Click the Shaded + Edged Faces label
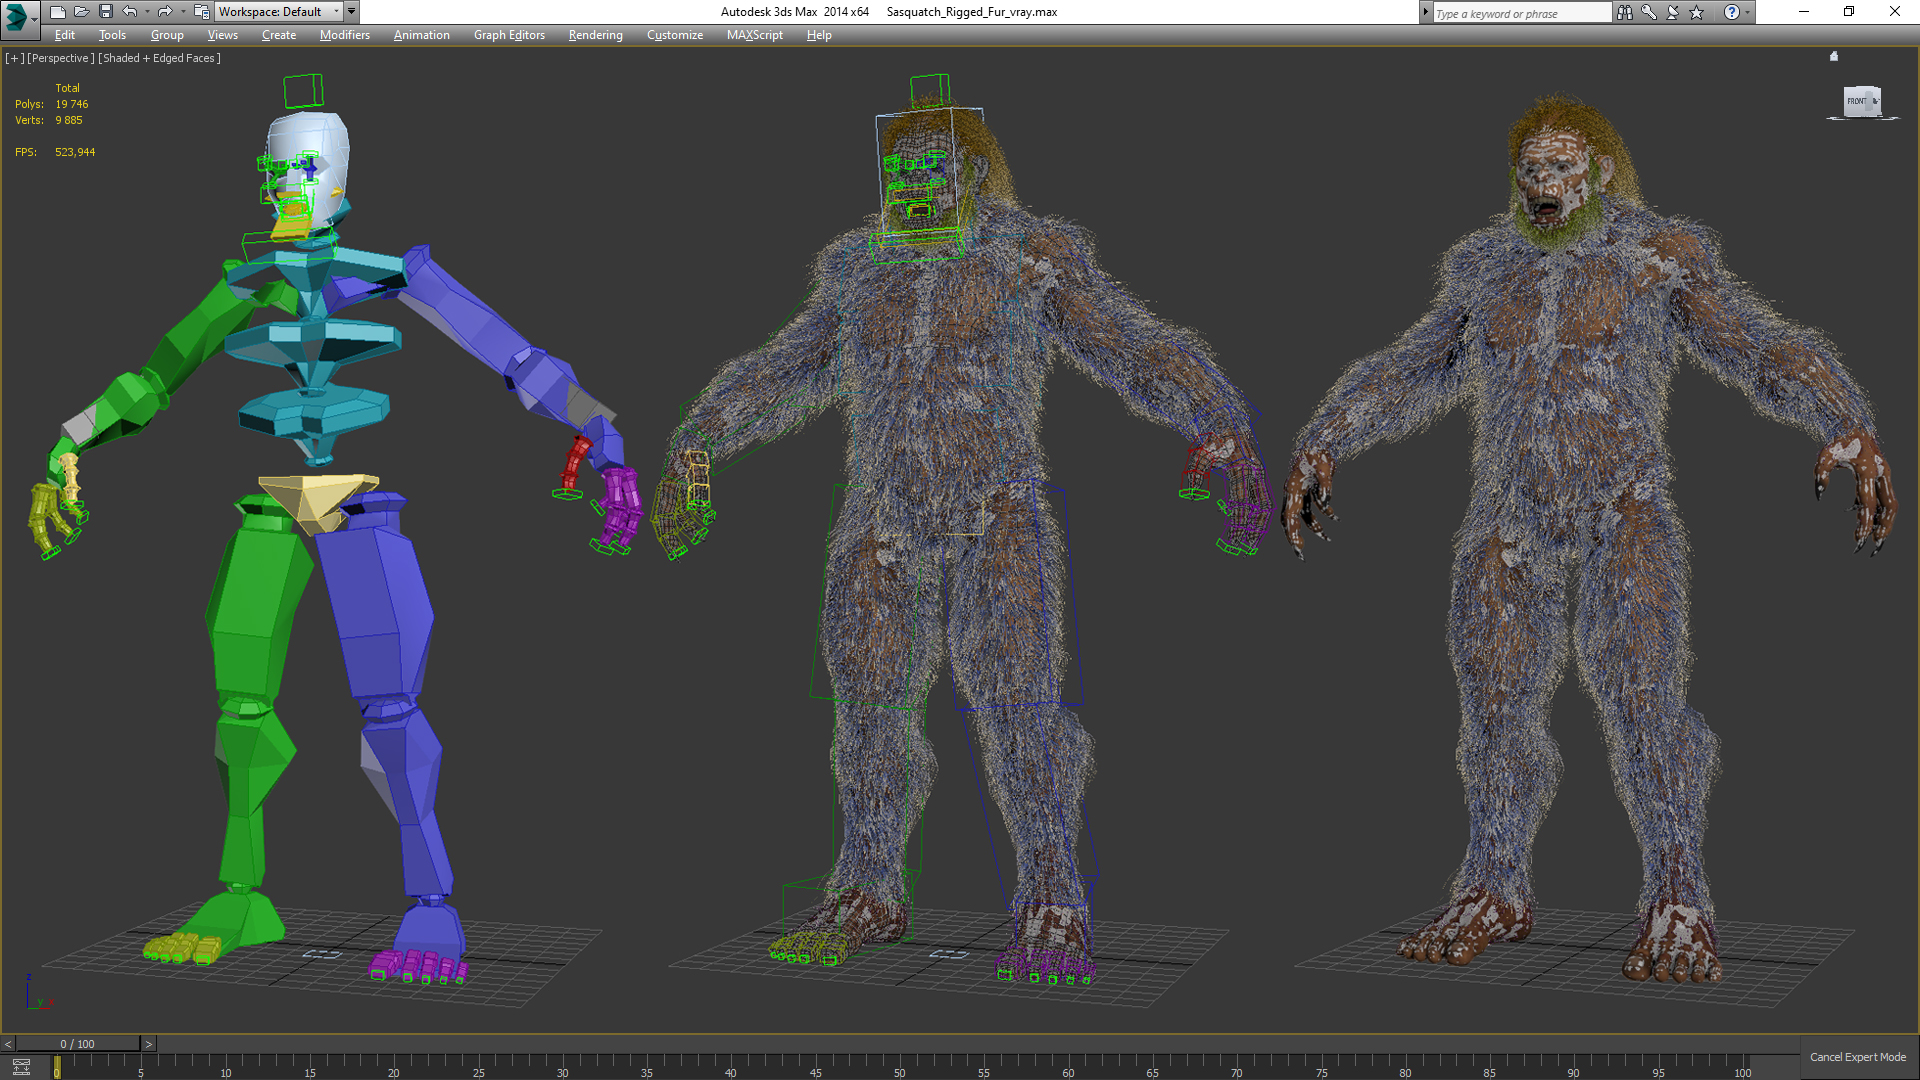This screenshot has height=1080, width=1920. click(159, 58)
